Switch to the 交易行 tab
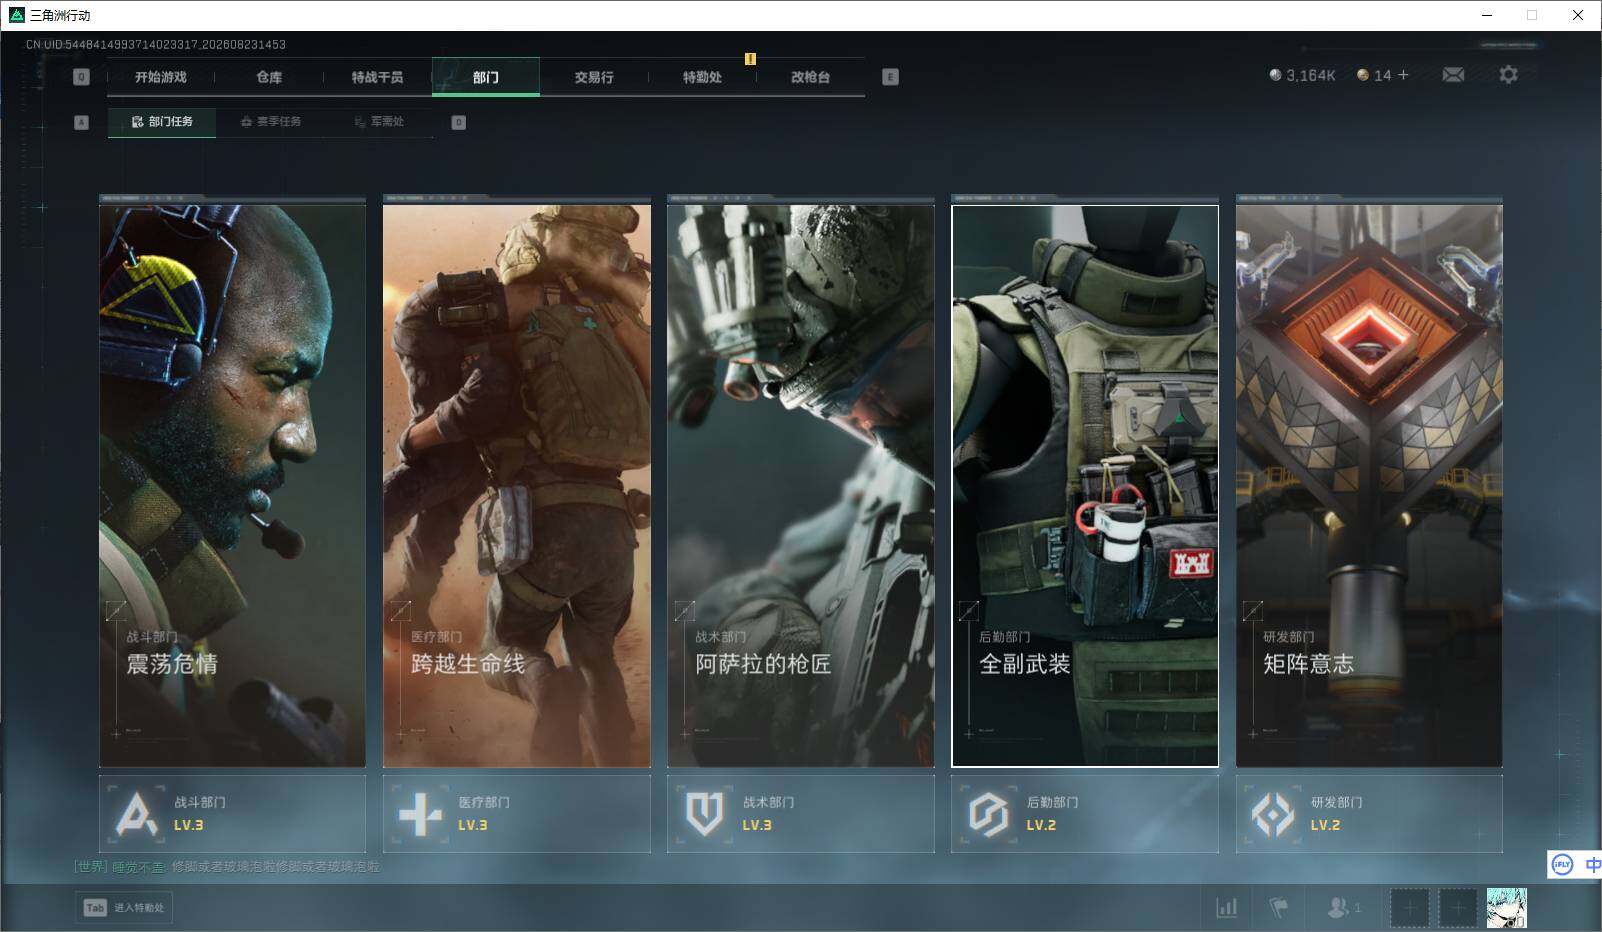The image size is (1602, 932). click(x=594, y=77)
